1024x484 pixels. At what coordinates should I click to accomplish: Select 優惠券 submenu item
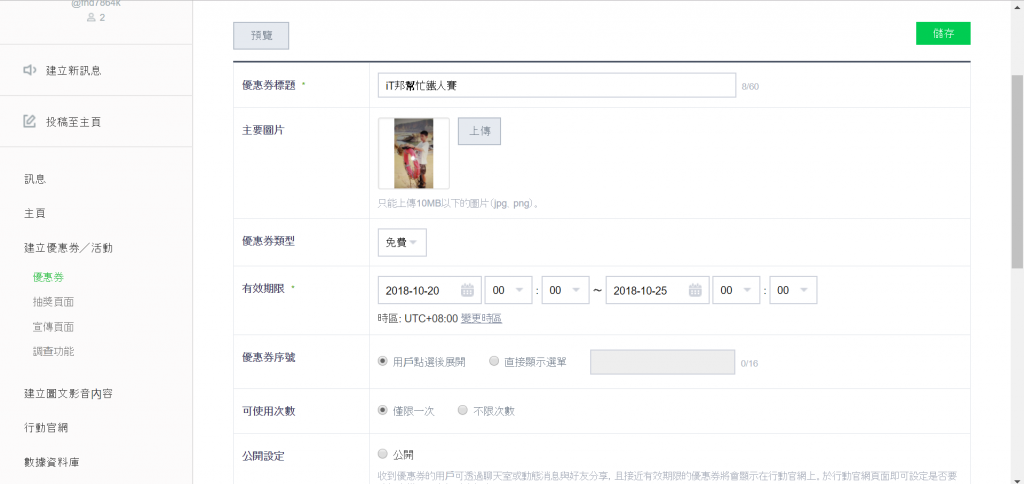point(48,277)
